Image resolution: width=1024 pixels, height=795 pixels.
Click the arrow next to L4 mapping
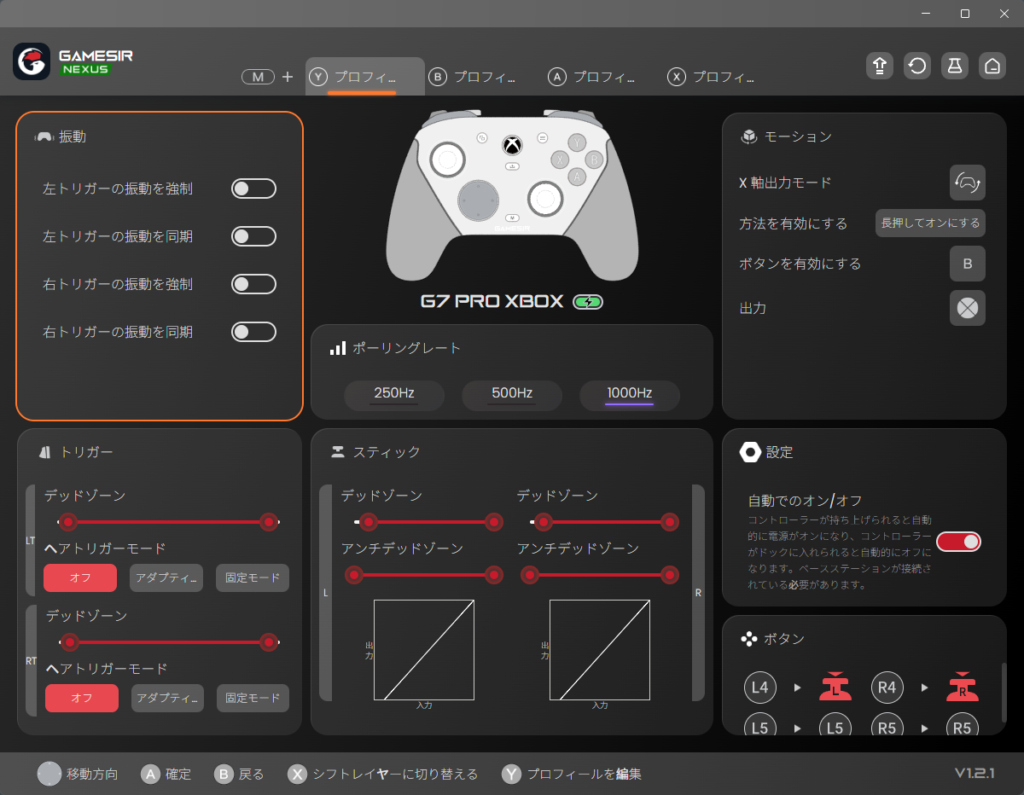(797, 687)
